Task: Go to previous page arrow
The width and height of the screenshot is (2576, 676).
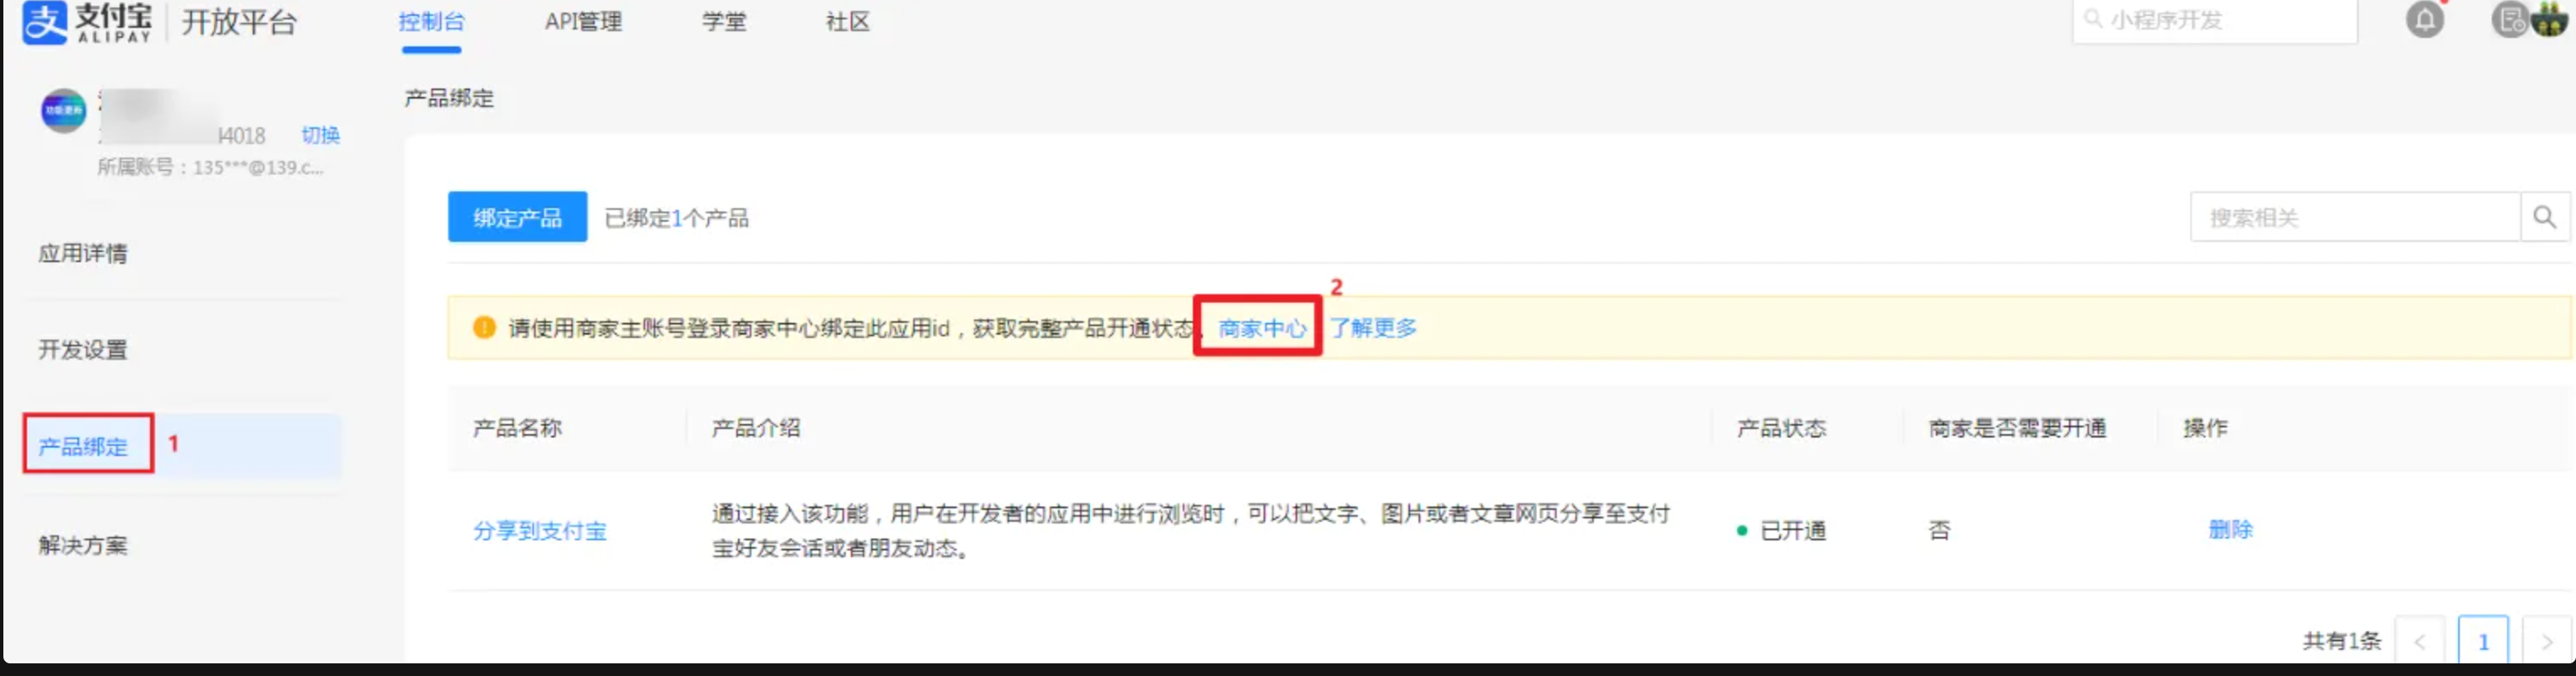Action: pos(2419,641)
